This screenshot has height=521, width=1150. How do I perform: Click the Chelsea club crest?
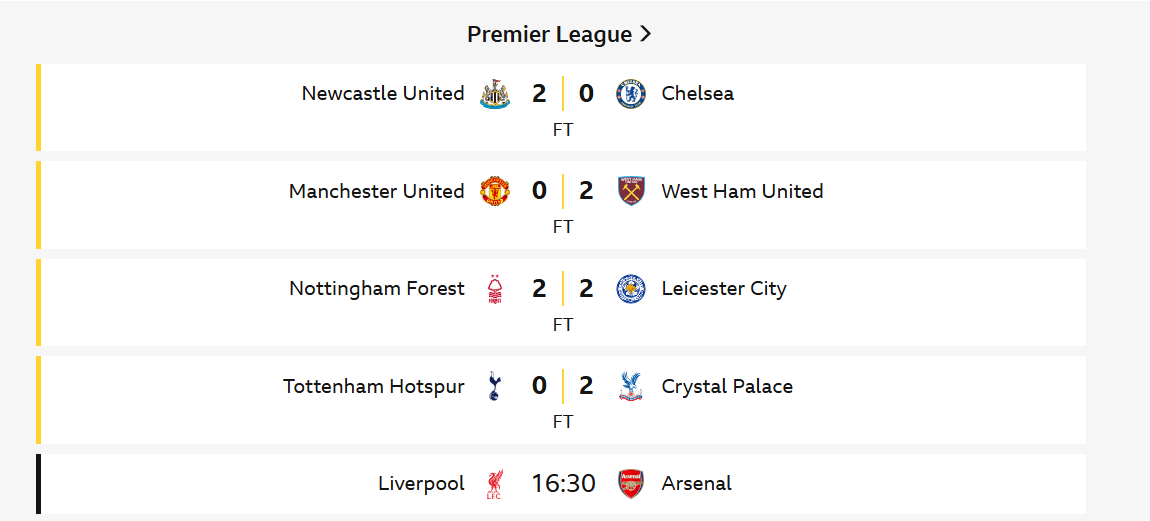[x=631, y=94]
